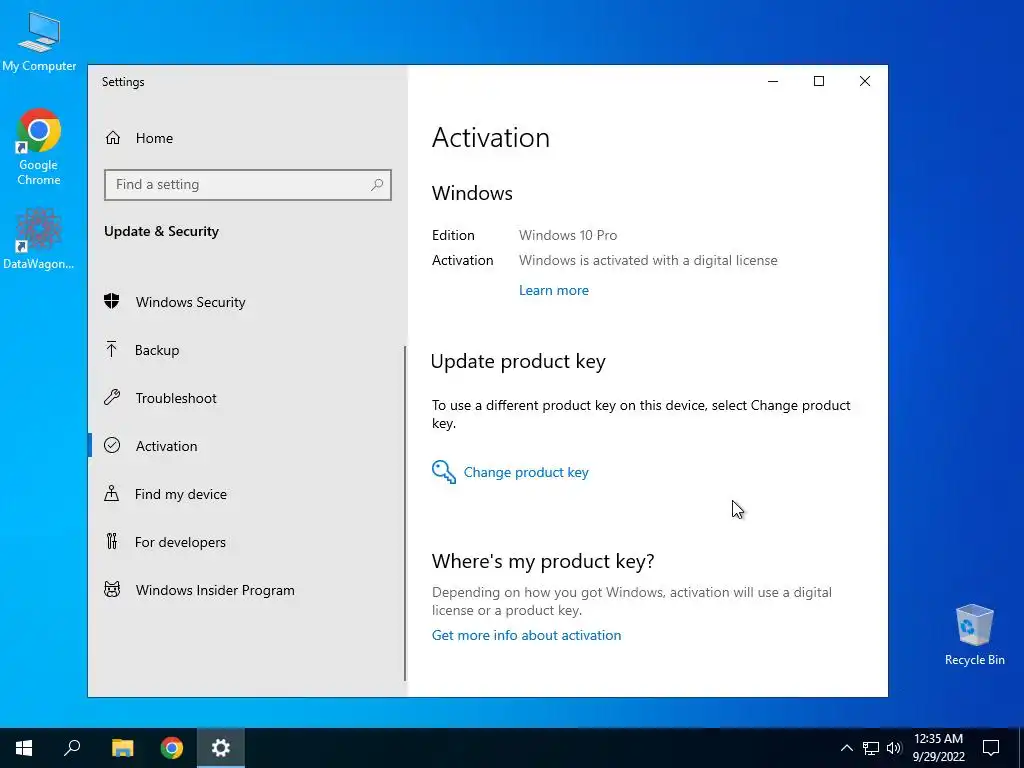Open File Explorer from the taskbar
This screenshot has height=768, width=1024.
coord(122,748)
